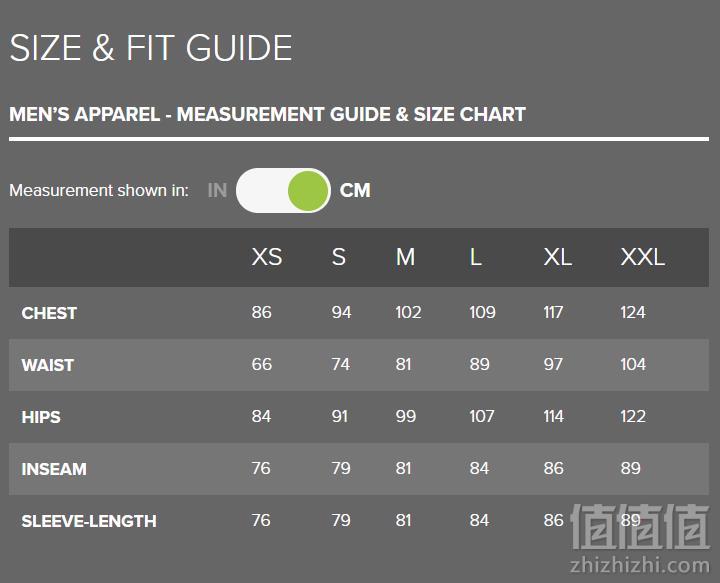This screenshot has height=583, width=720.
Task: Click the INSEAM row label
Action: coord(54,469)
